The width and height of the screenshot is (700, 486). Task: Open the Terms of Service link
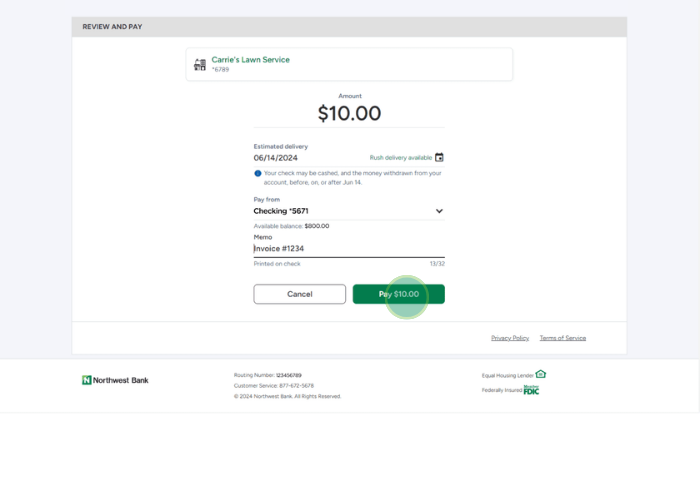pos(563,338)
